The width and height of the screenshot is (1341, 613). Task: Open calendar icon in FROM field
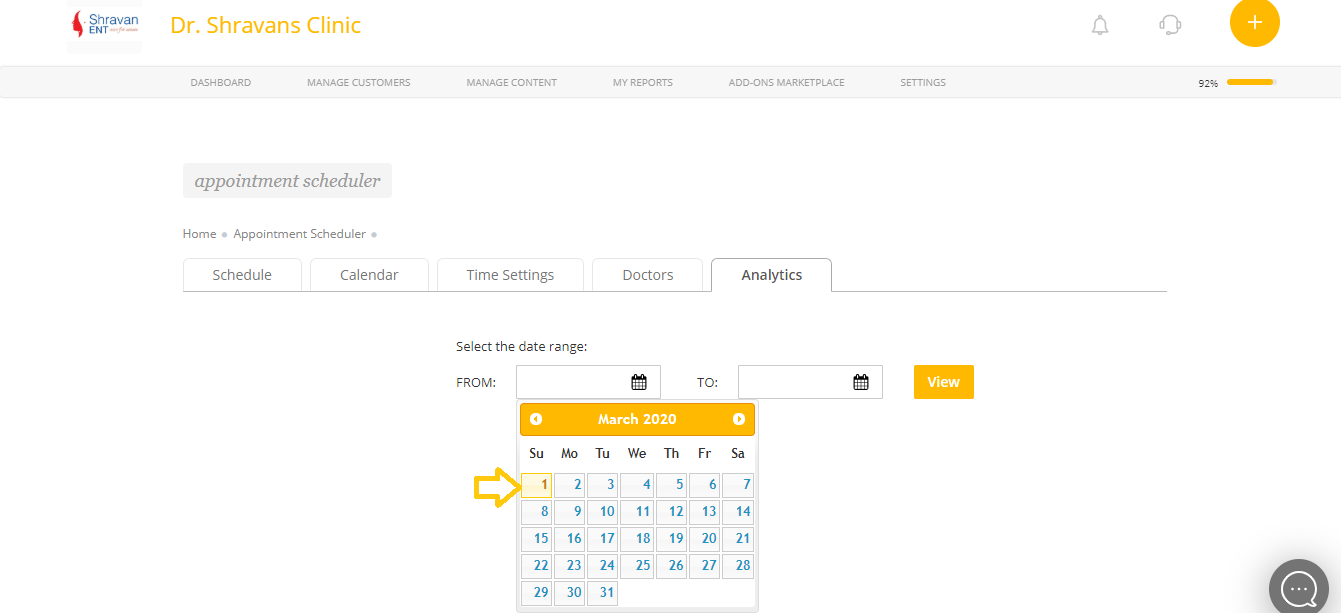pos(639,381)
